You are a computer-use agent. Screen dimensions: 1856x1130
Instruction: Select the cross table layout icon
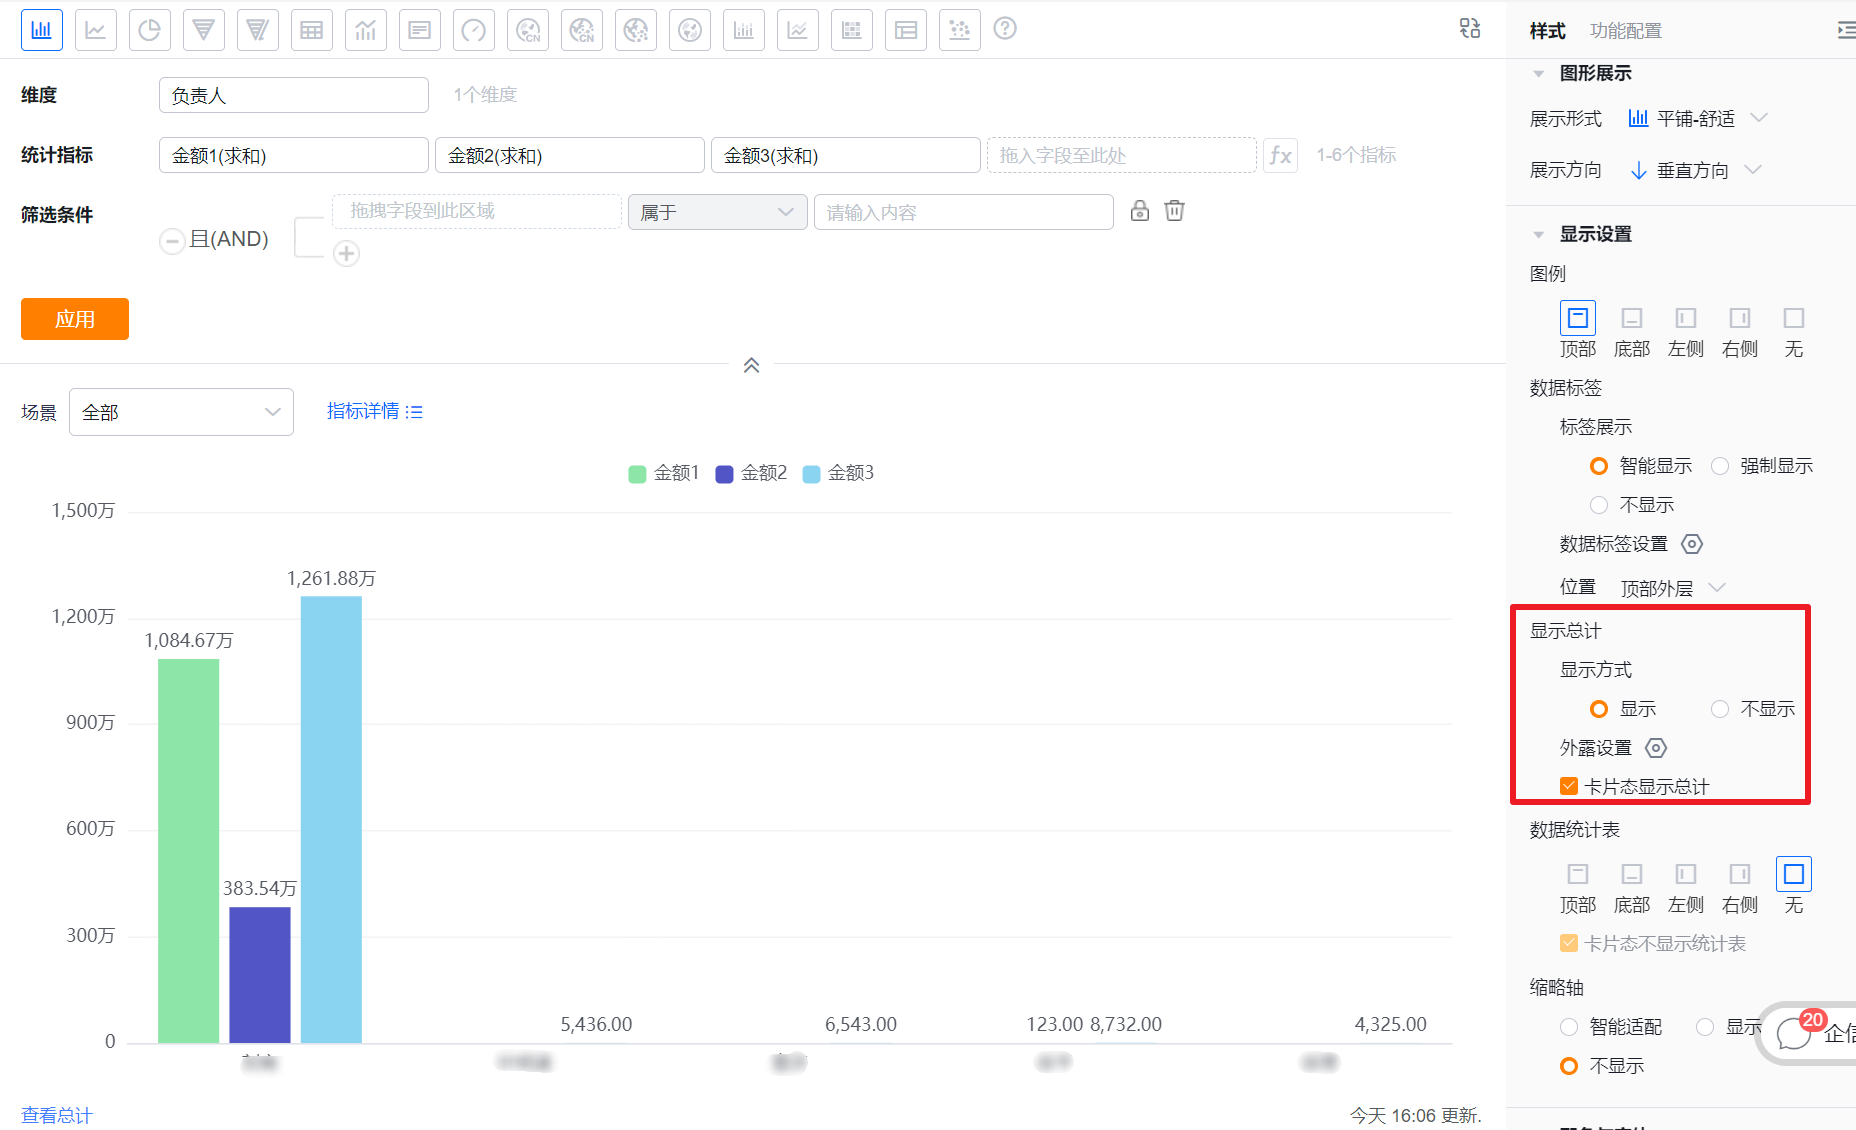point(906,30)
